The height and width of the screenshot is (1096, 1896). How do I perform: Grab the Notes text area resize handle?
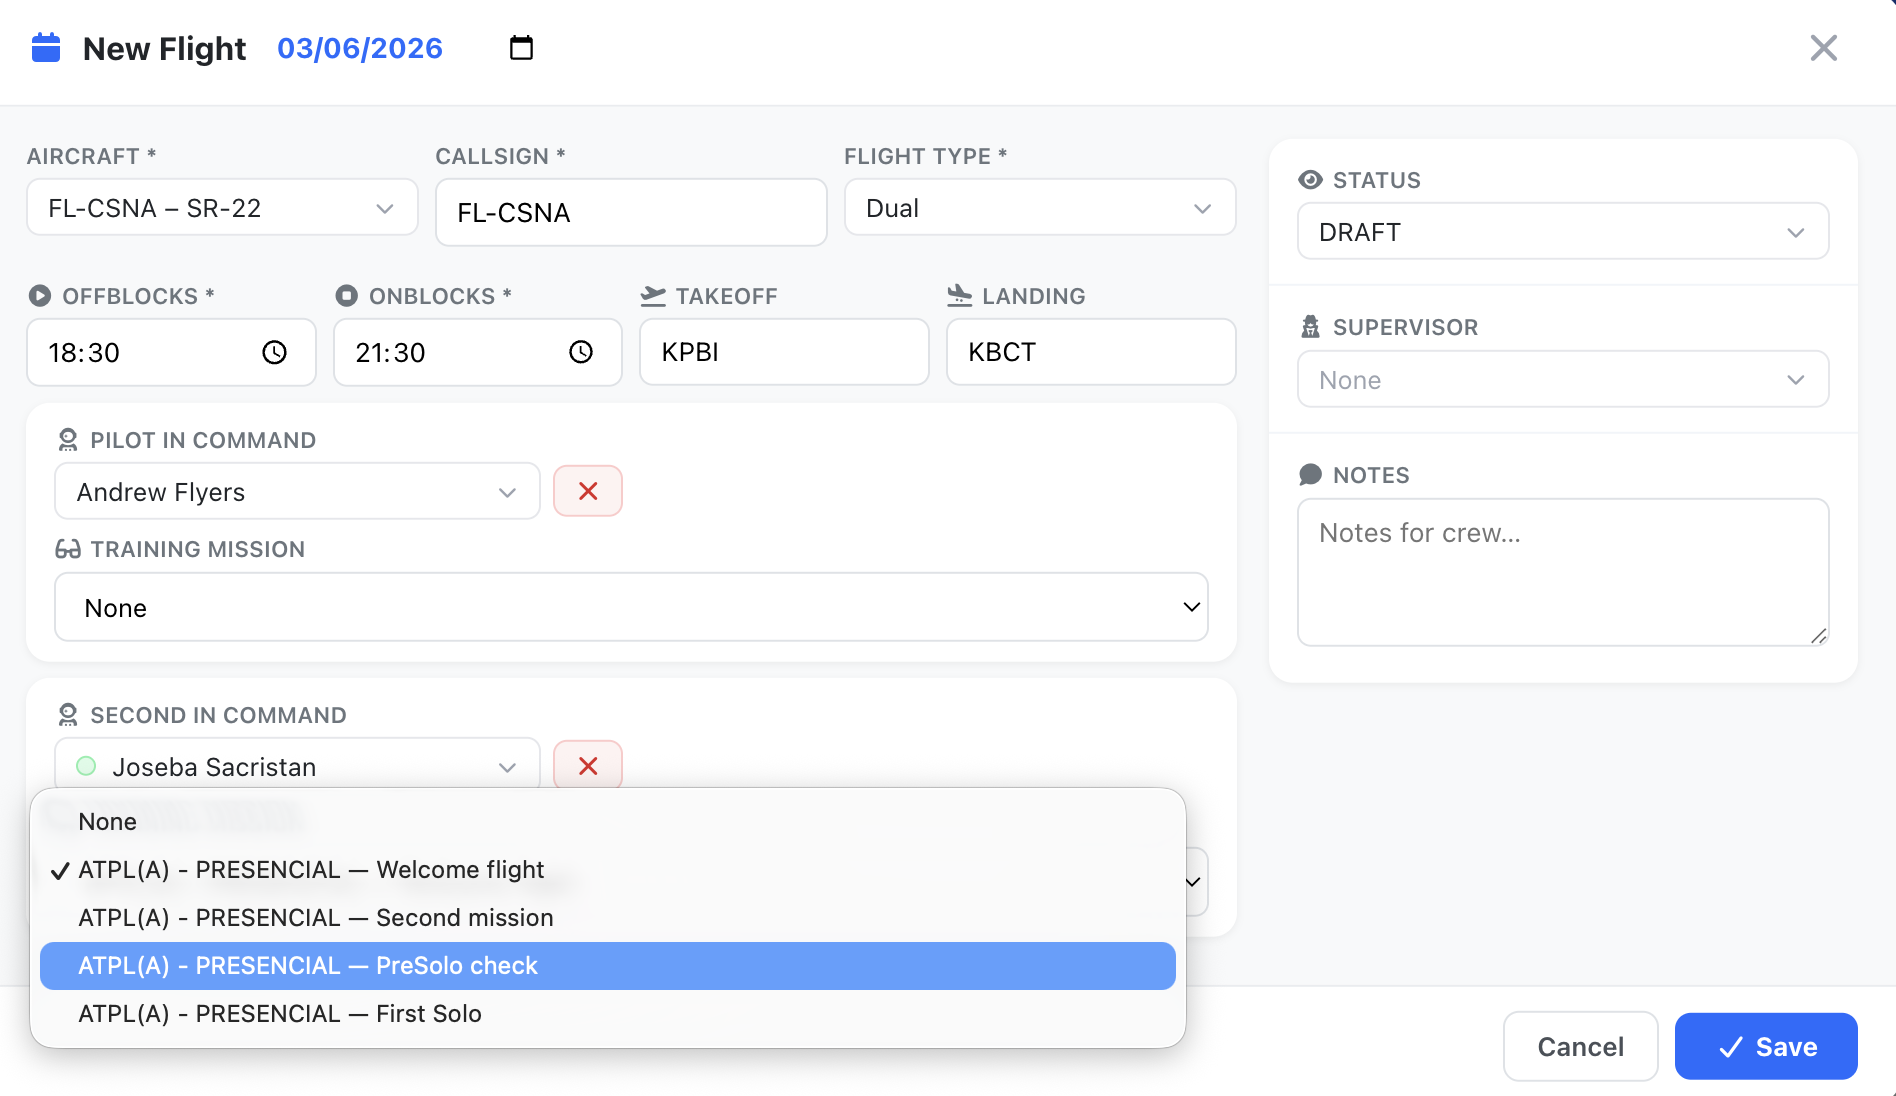coord(1818,636)
